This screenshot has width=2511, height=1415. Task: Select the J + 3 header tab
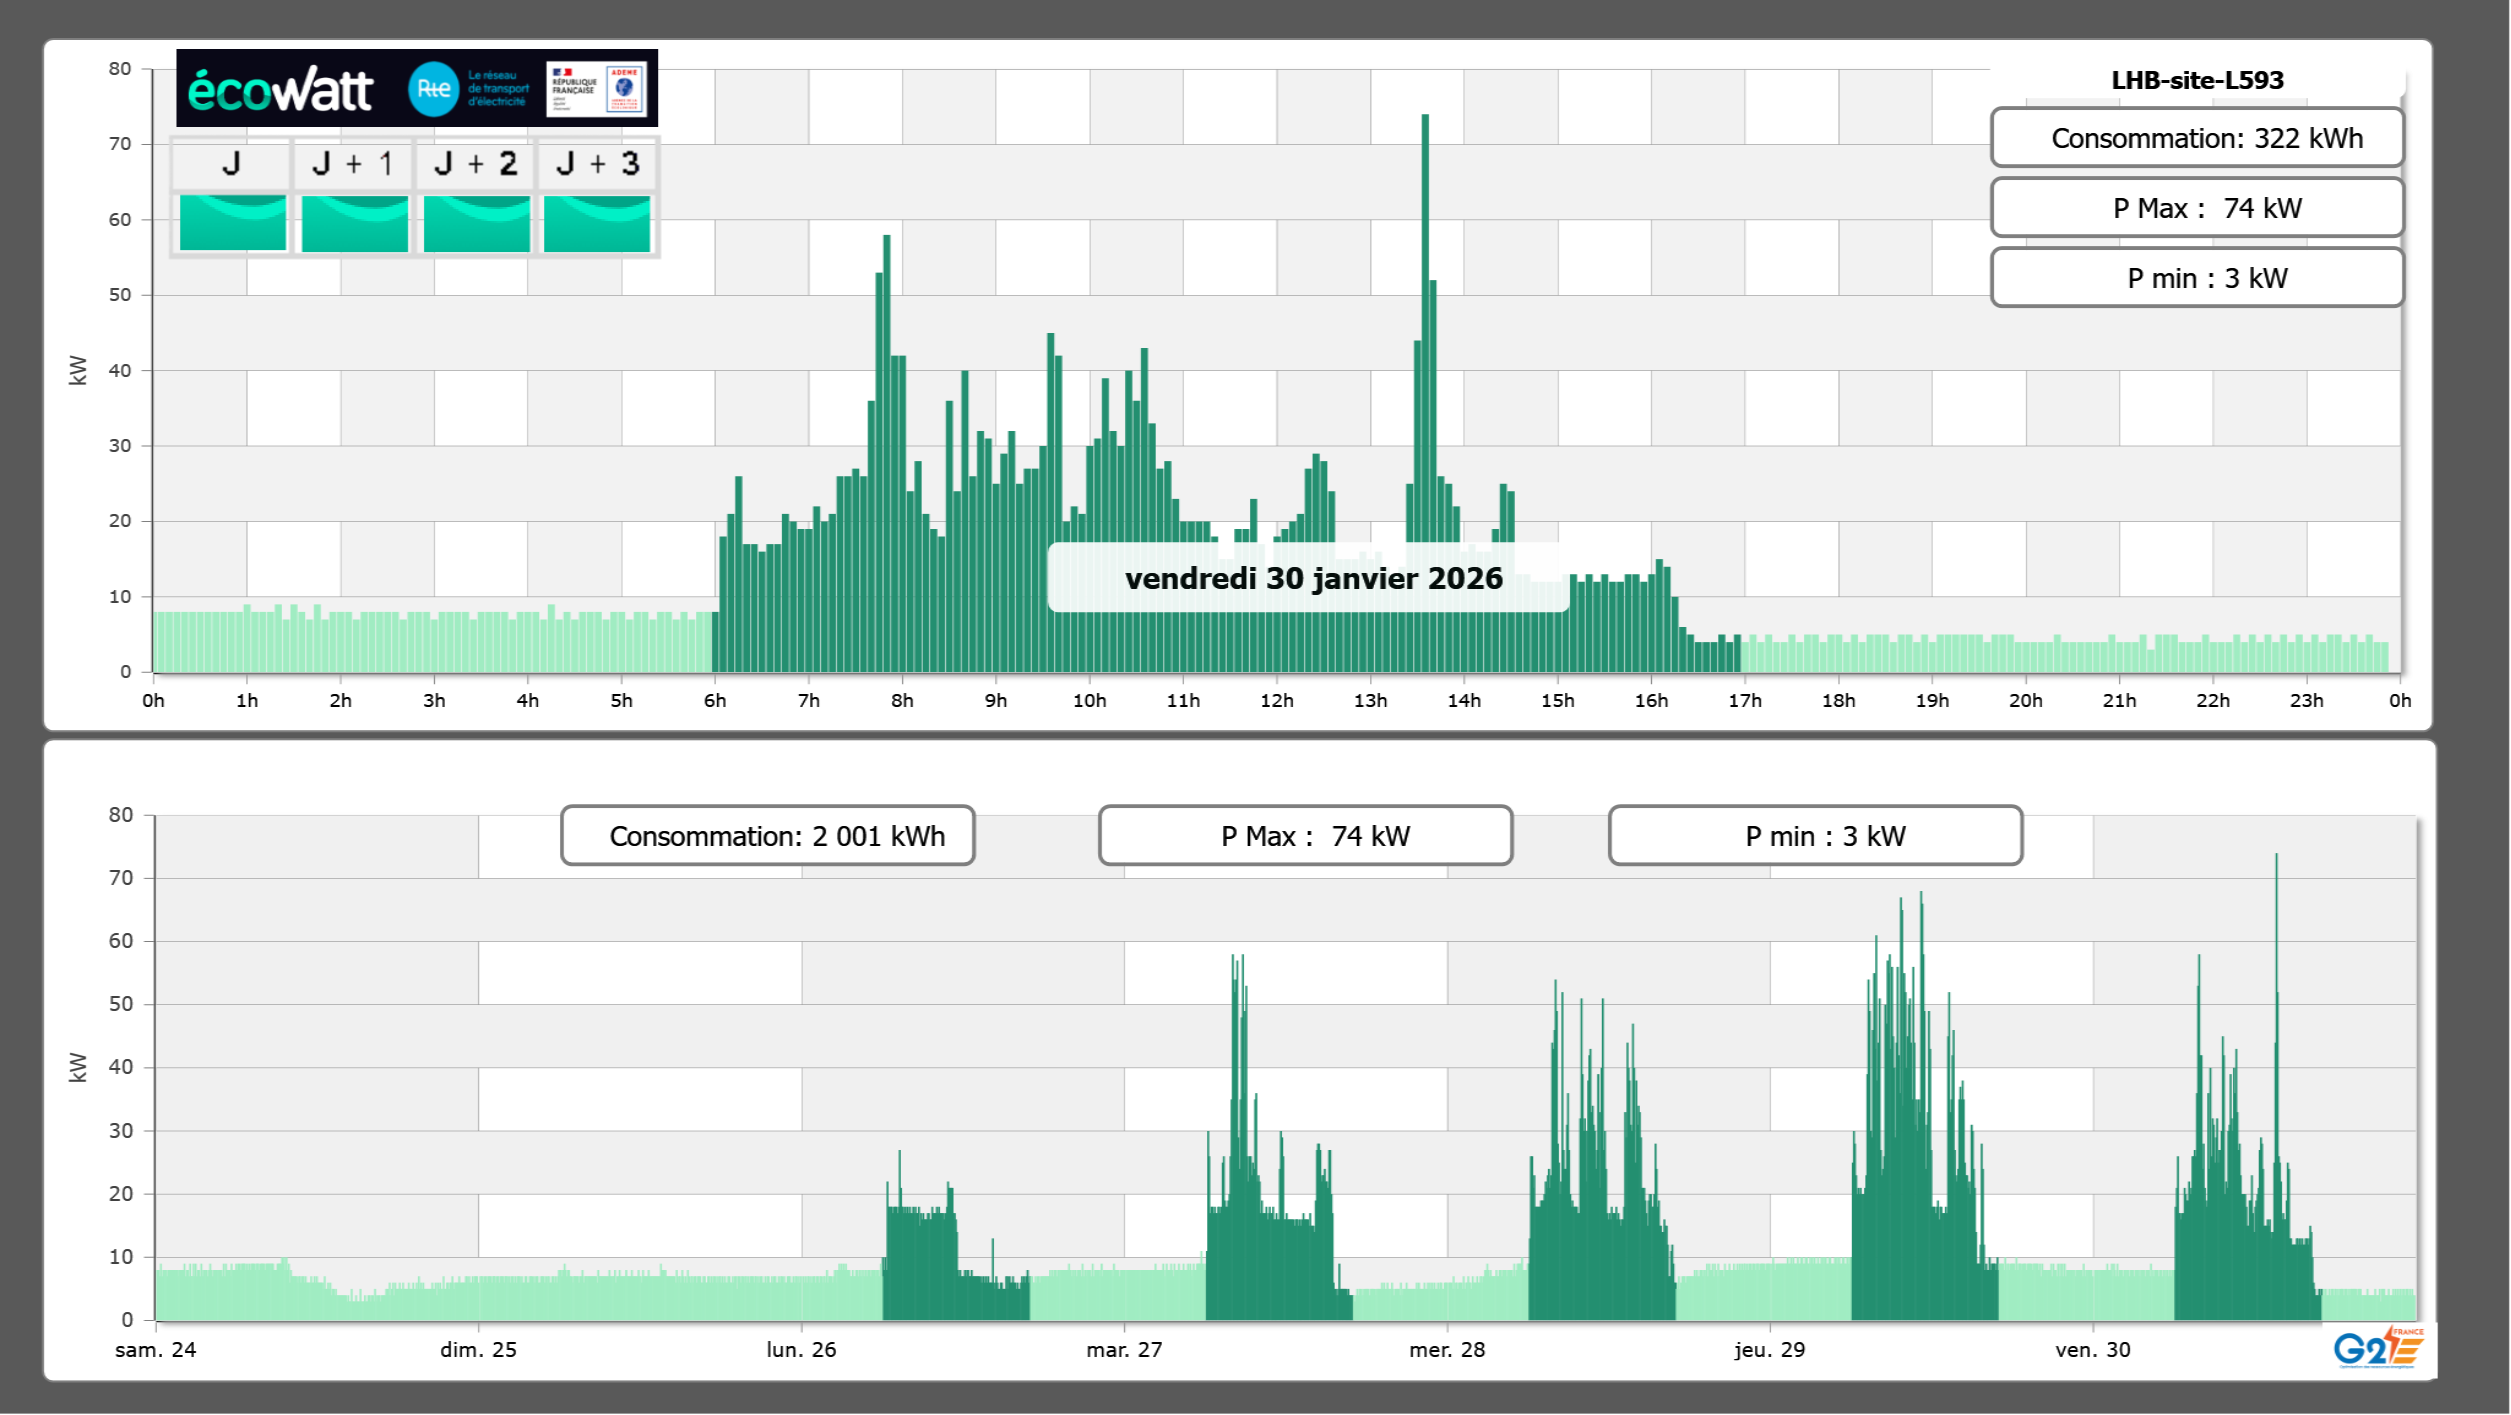click(x=597, y=164)
